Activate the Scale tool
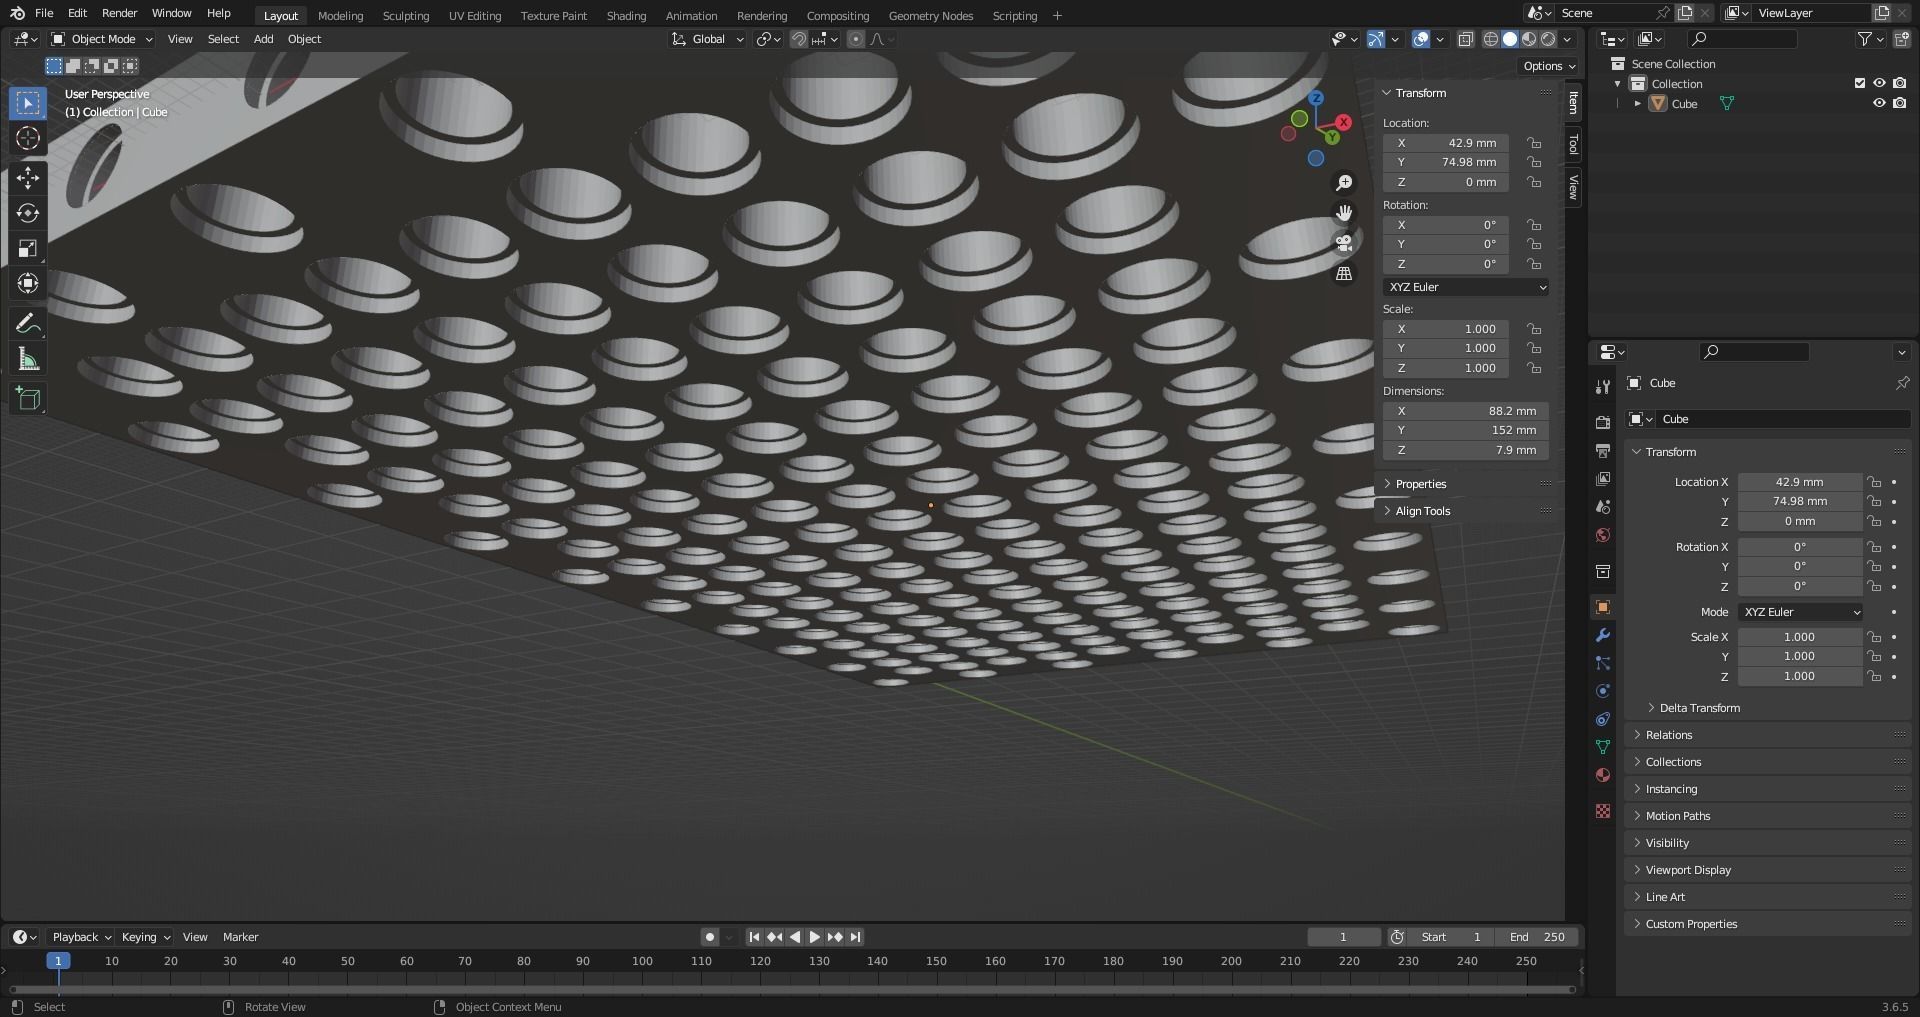The width and height of the screenshot is (1920, 1017). pyautogui.click(x=28, y=248)
